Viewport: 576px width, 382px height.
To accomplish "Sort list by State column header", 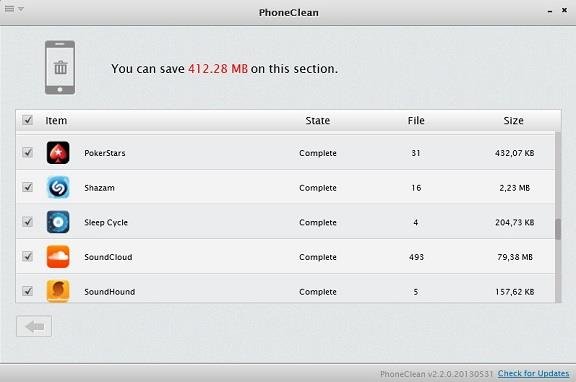I will coord(318,120).
